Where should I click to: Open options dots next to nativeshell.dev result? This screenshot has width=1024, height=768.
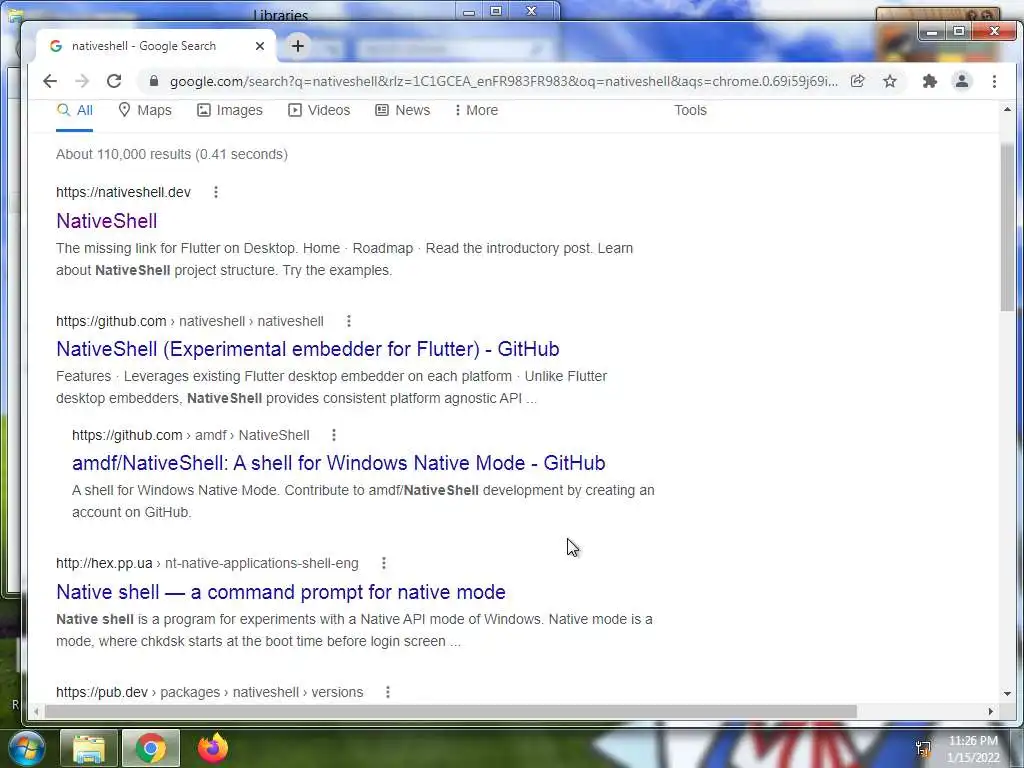click(x=216, y=192)
